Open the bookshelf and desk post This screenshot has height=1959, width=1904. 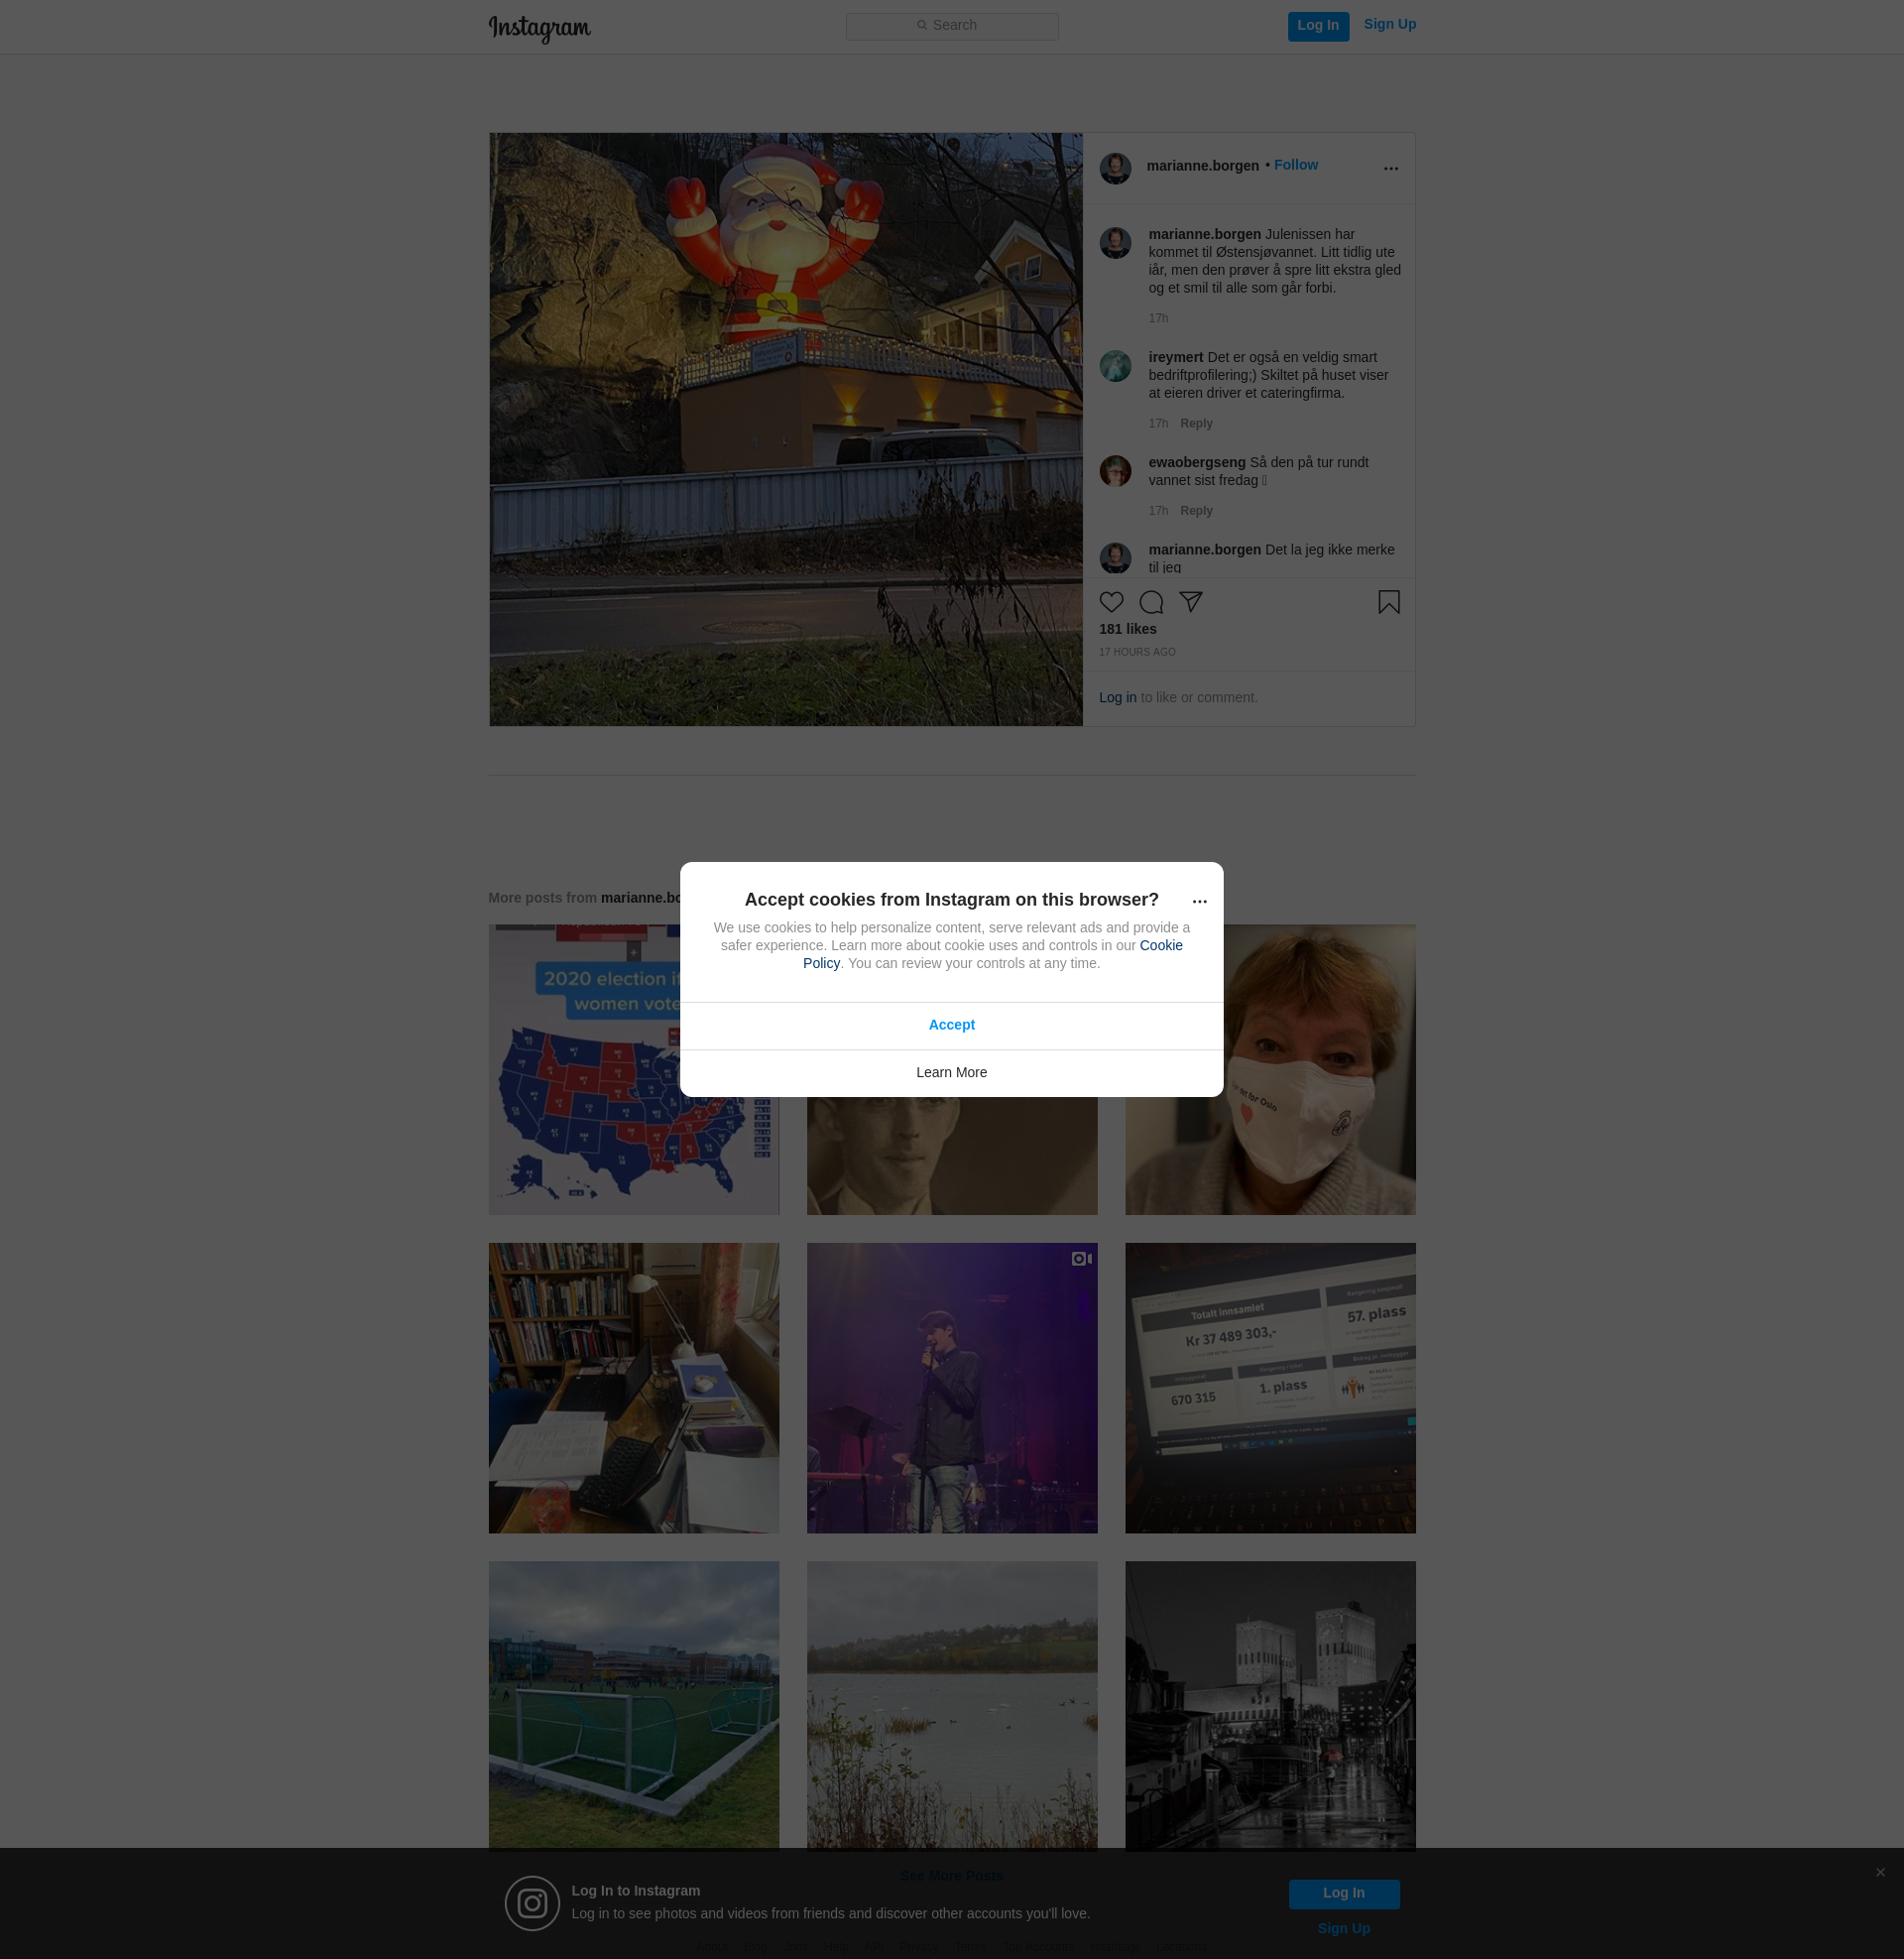pos(633,1388)
